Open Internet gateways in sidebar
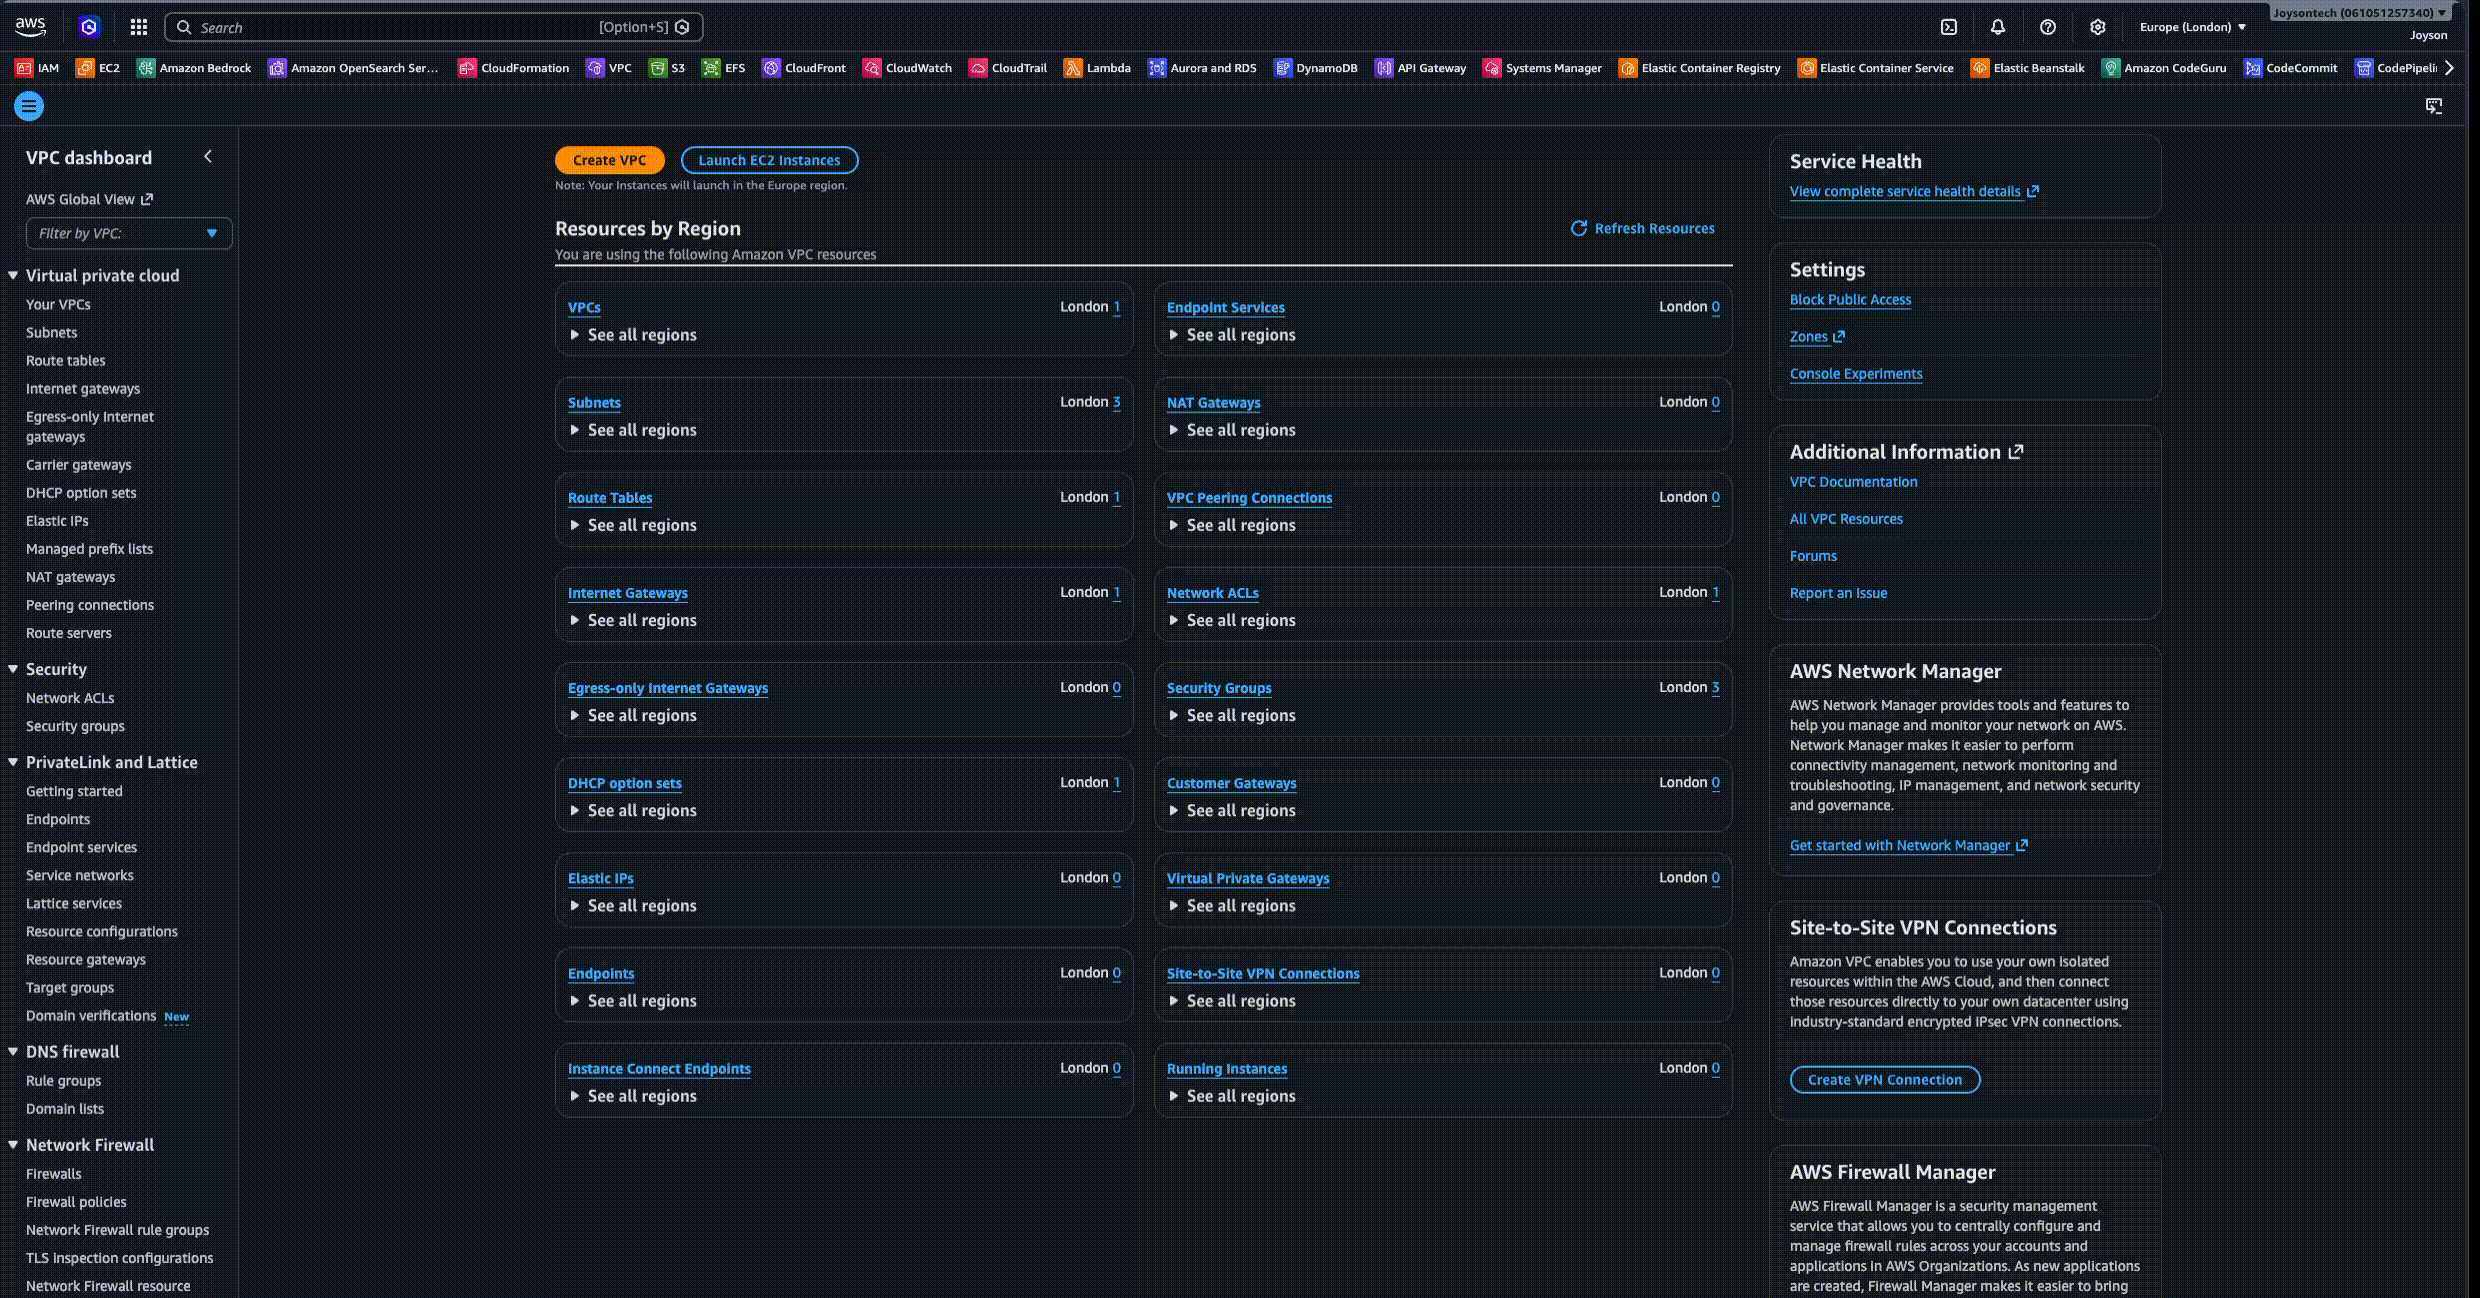This screenshot has width=2480, height=1298. tap(83, 388)
